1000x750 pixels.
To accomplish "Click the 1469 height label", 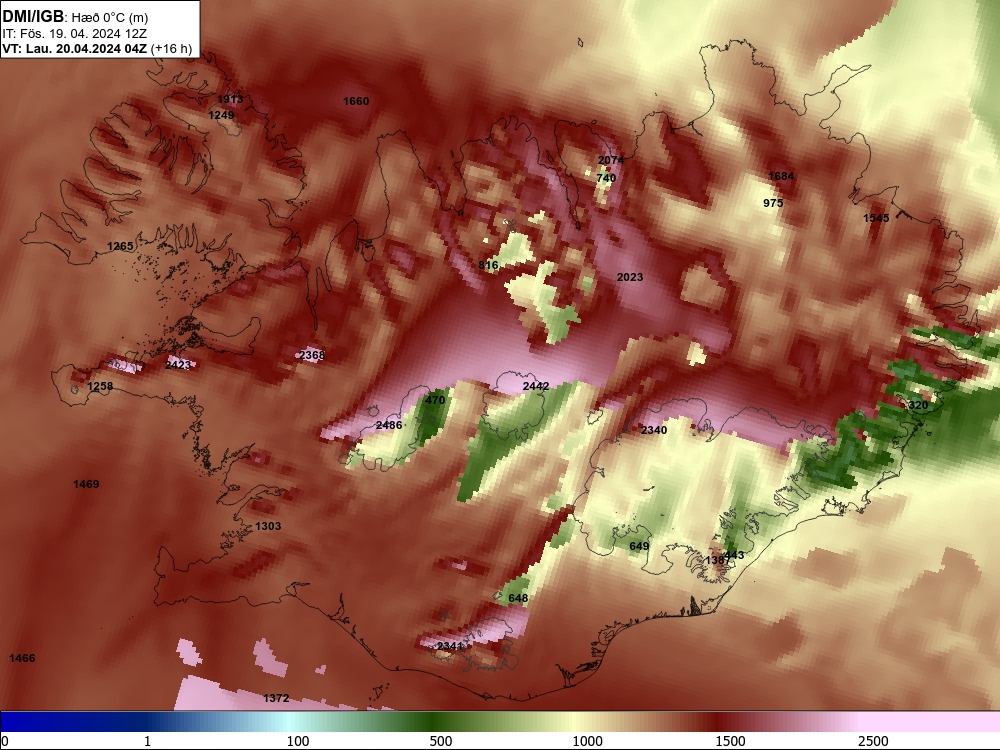I will point(86,485).
